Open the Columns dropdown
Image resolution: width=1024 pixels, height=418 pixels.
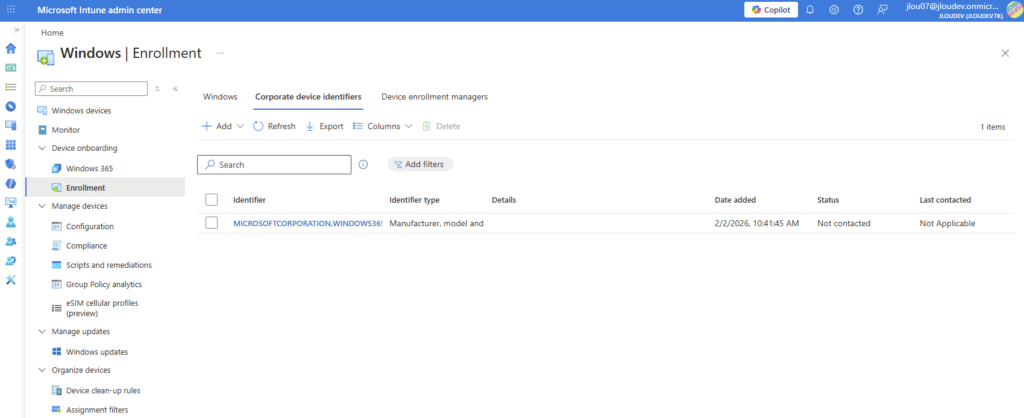point(383,127)
